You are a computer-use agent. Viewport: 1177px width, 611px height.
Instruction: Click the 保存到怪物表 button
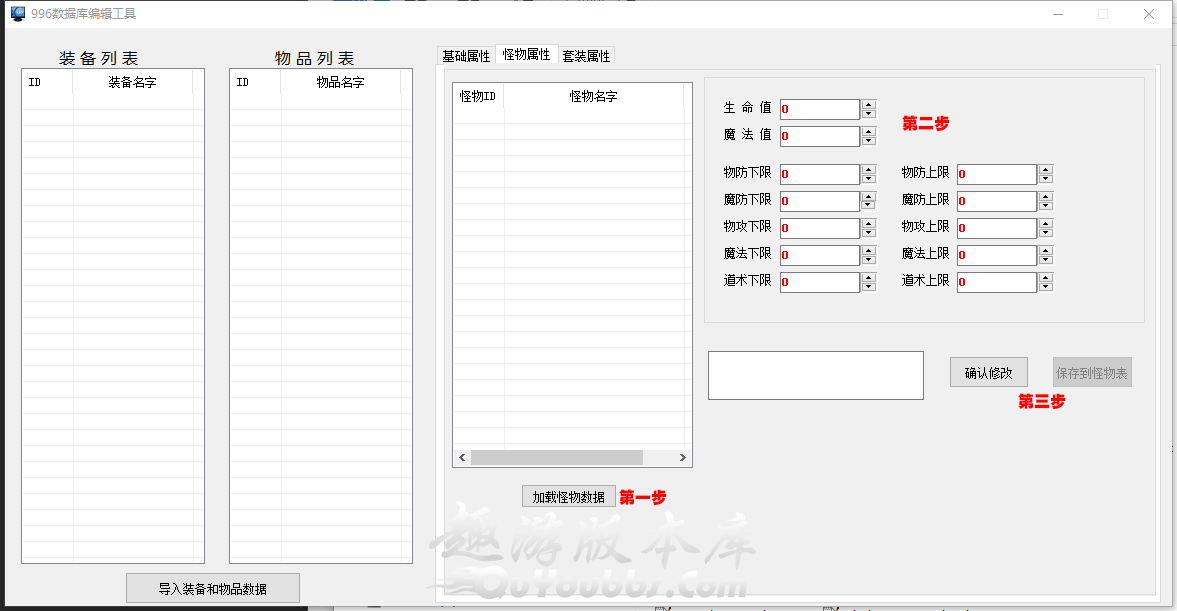coord(1091,373)
